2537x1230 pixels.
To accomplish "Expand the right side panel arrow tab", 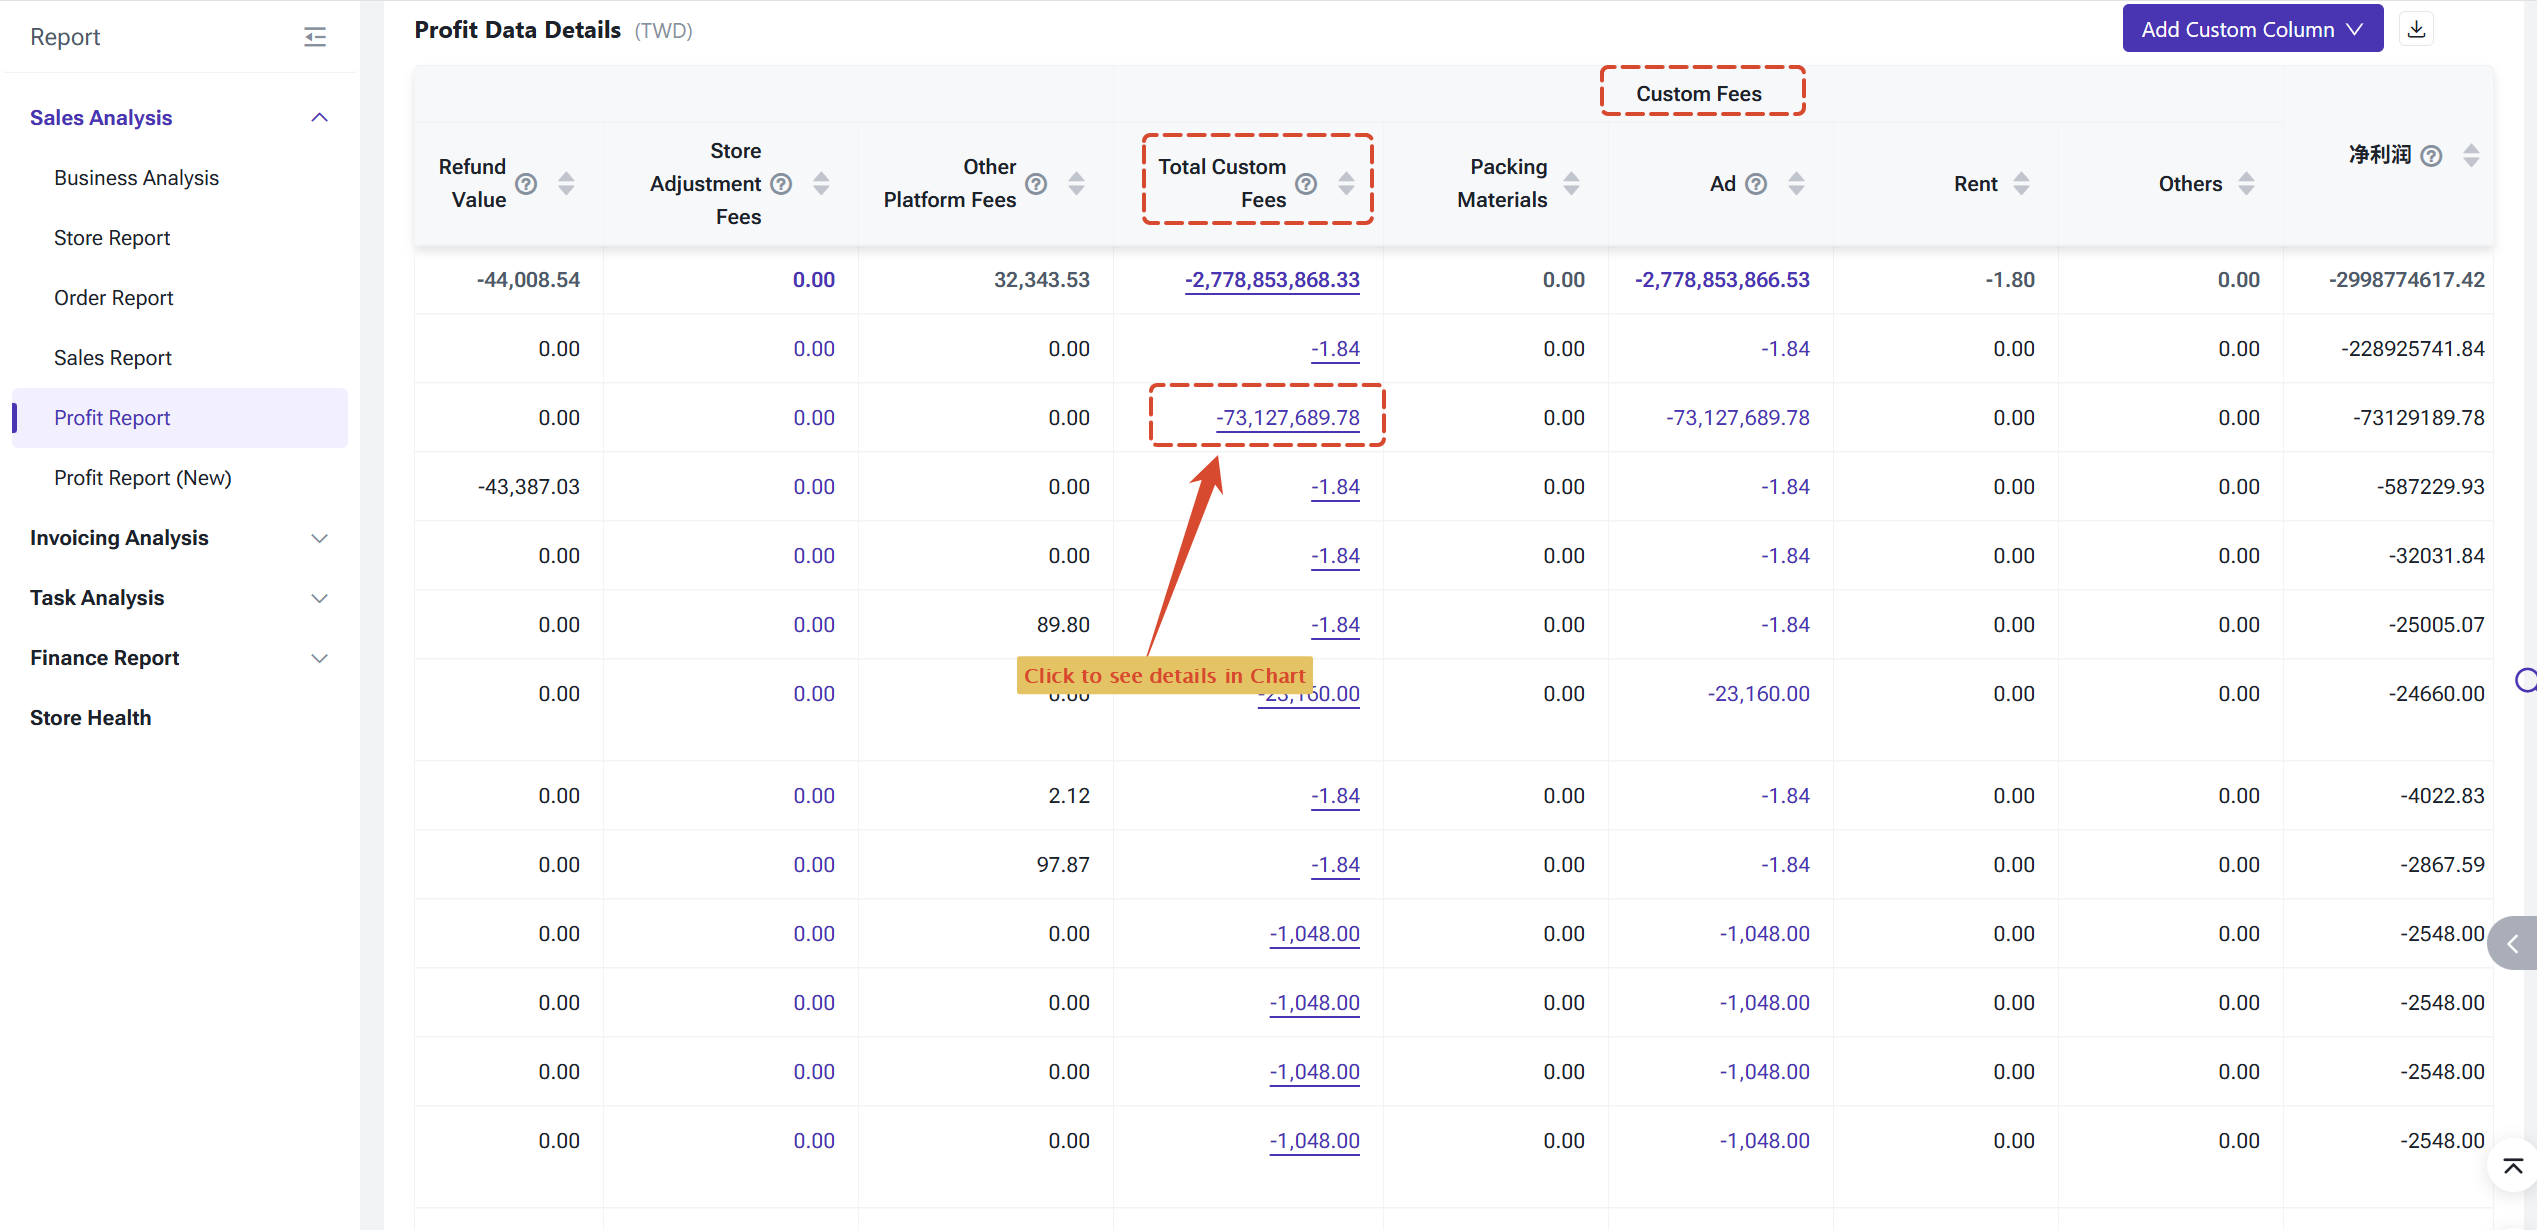I will click(2514, 943).
